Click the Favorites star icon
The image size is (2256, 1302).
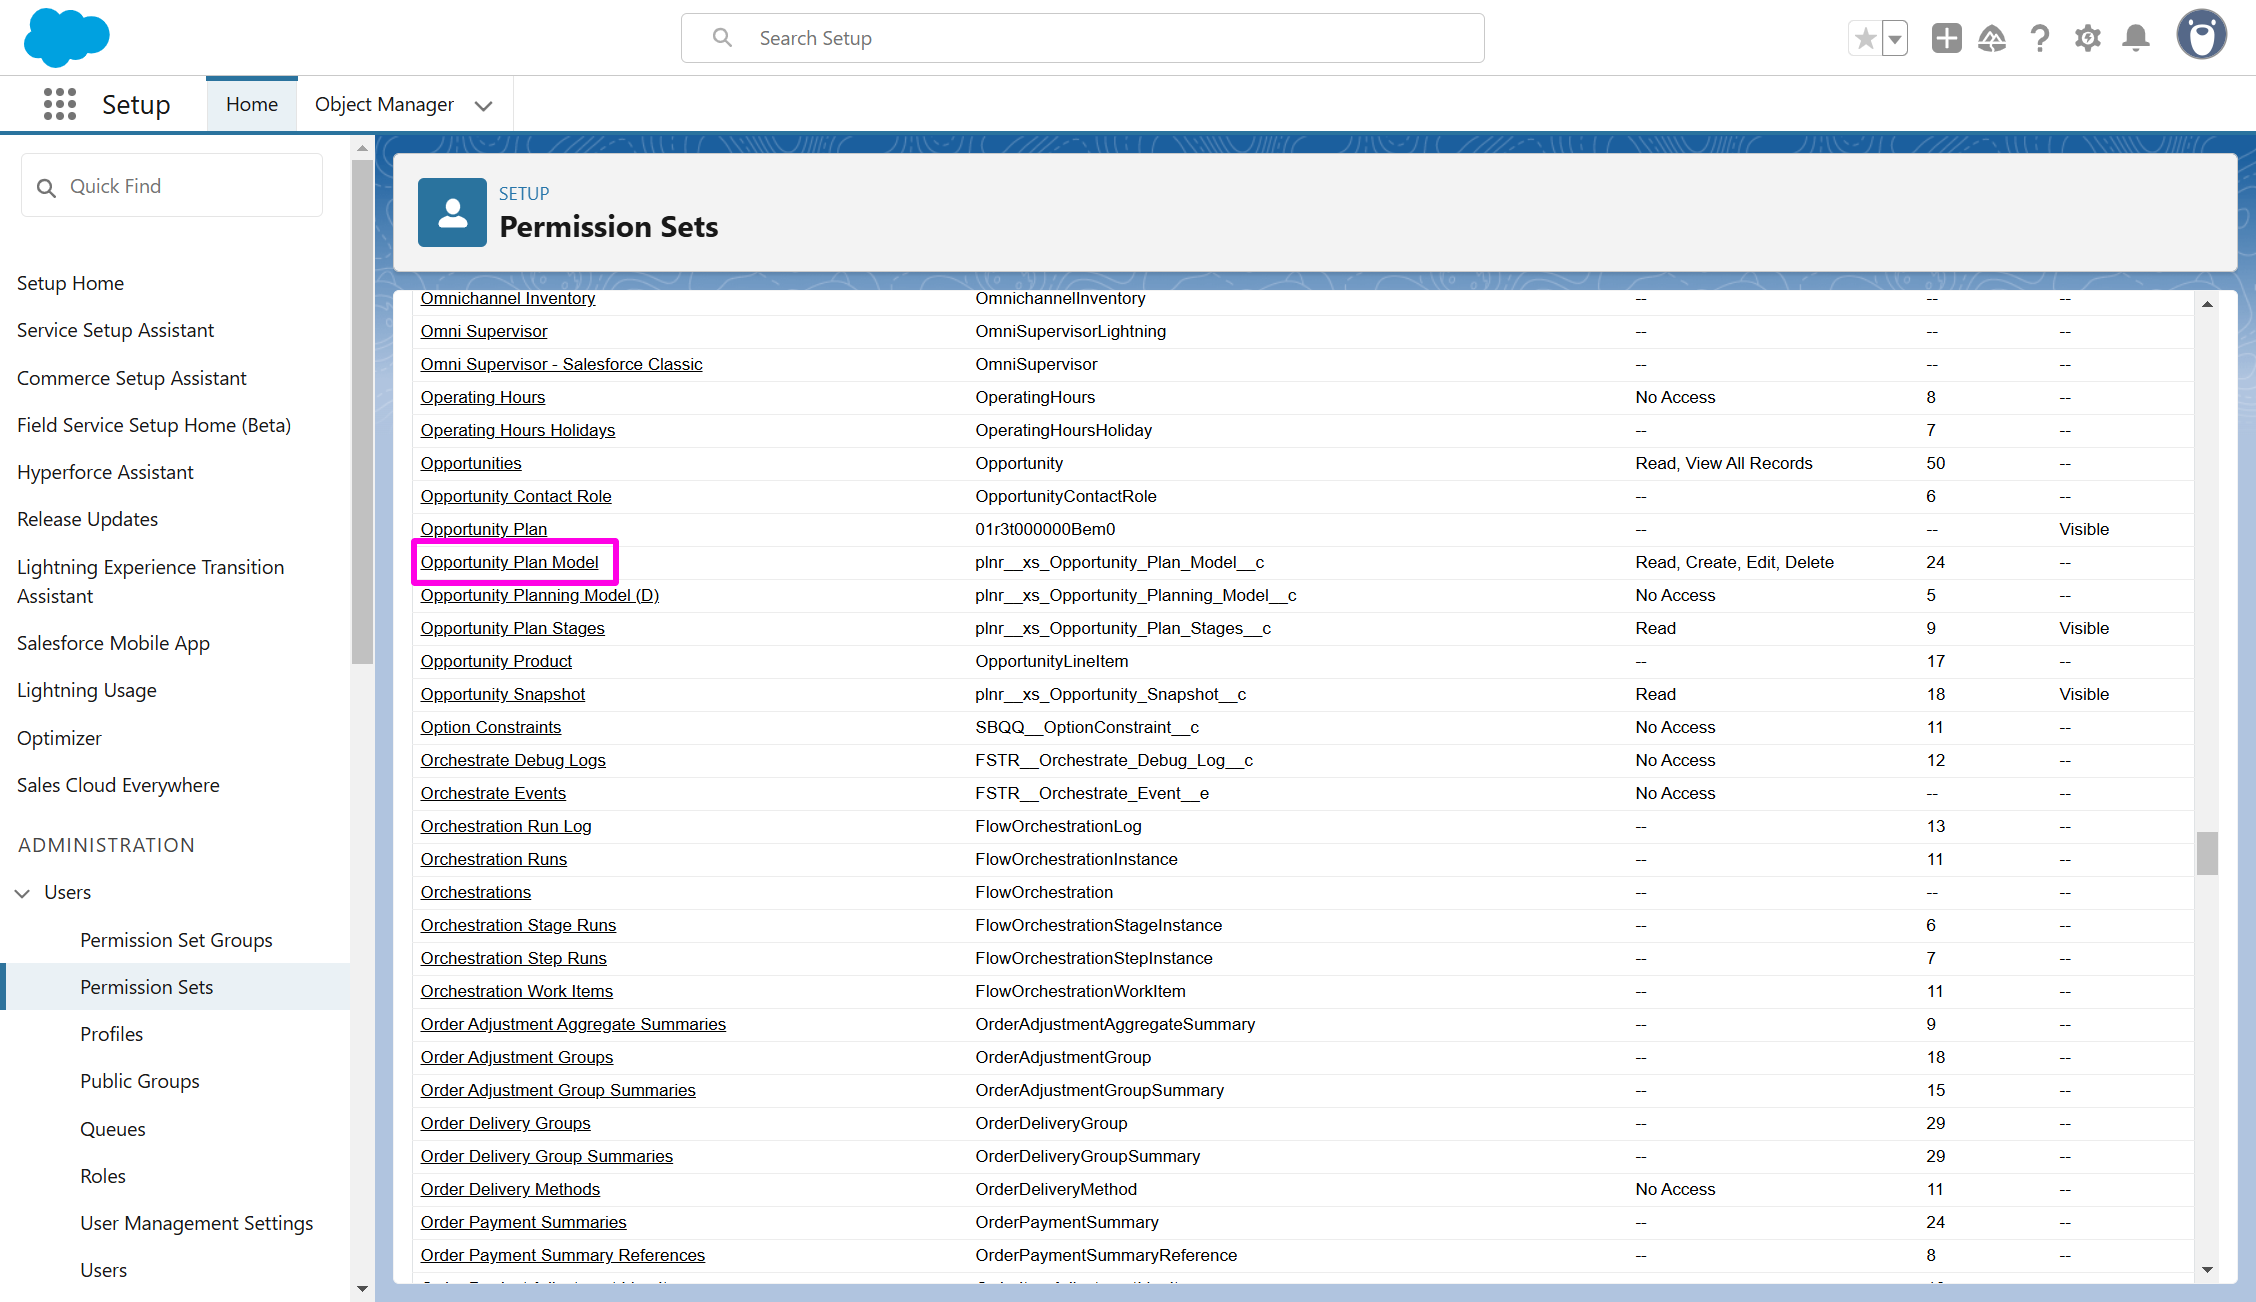(1865, 38)
